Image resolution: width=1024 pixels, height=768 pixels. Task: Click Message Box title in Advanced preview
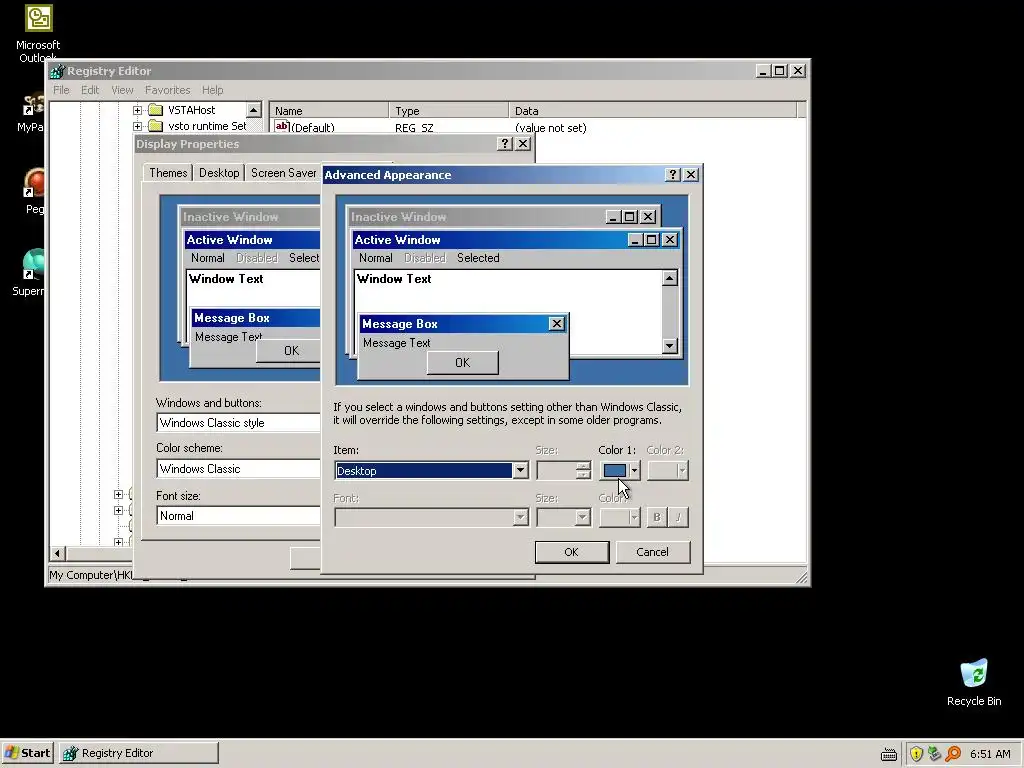tap(400, 324)
